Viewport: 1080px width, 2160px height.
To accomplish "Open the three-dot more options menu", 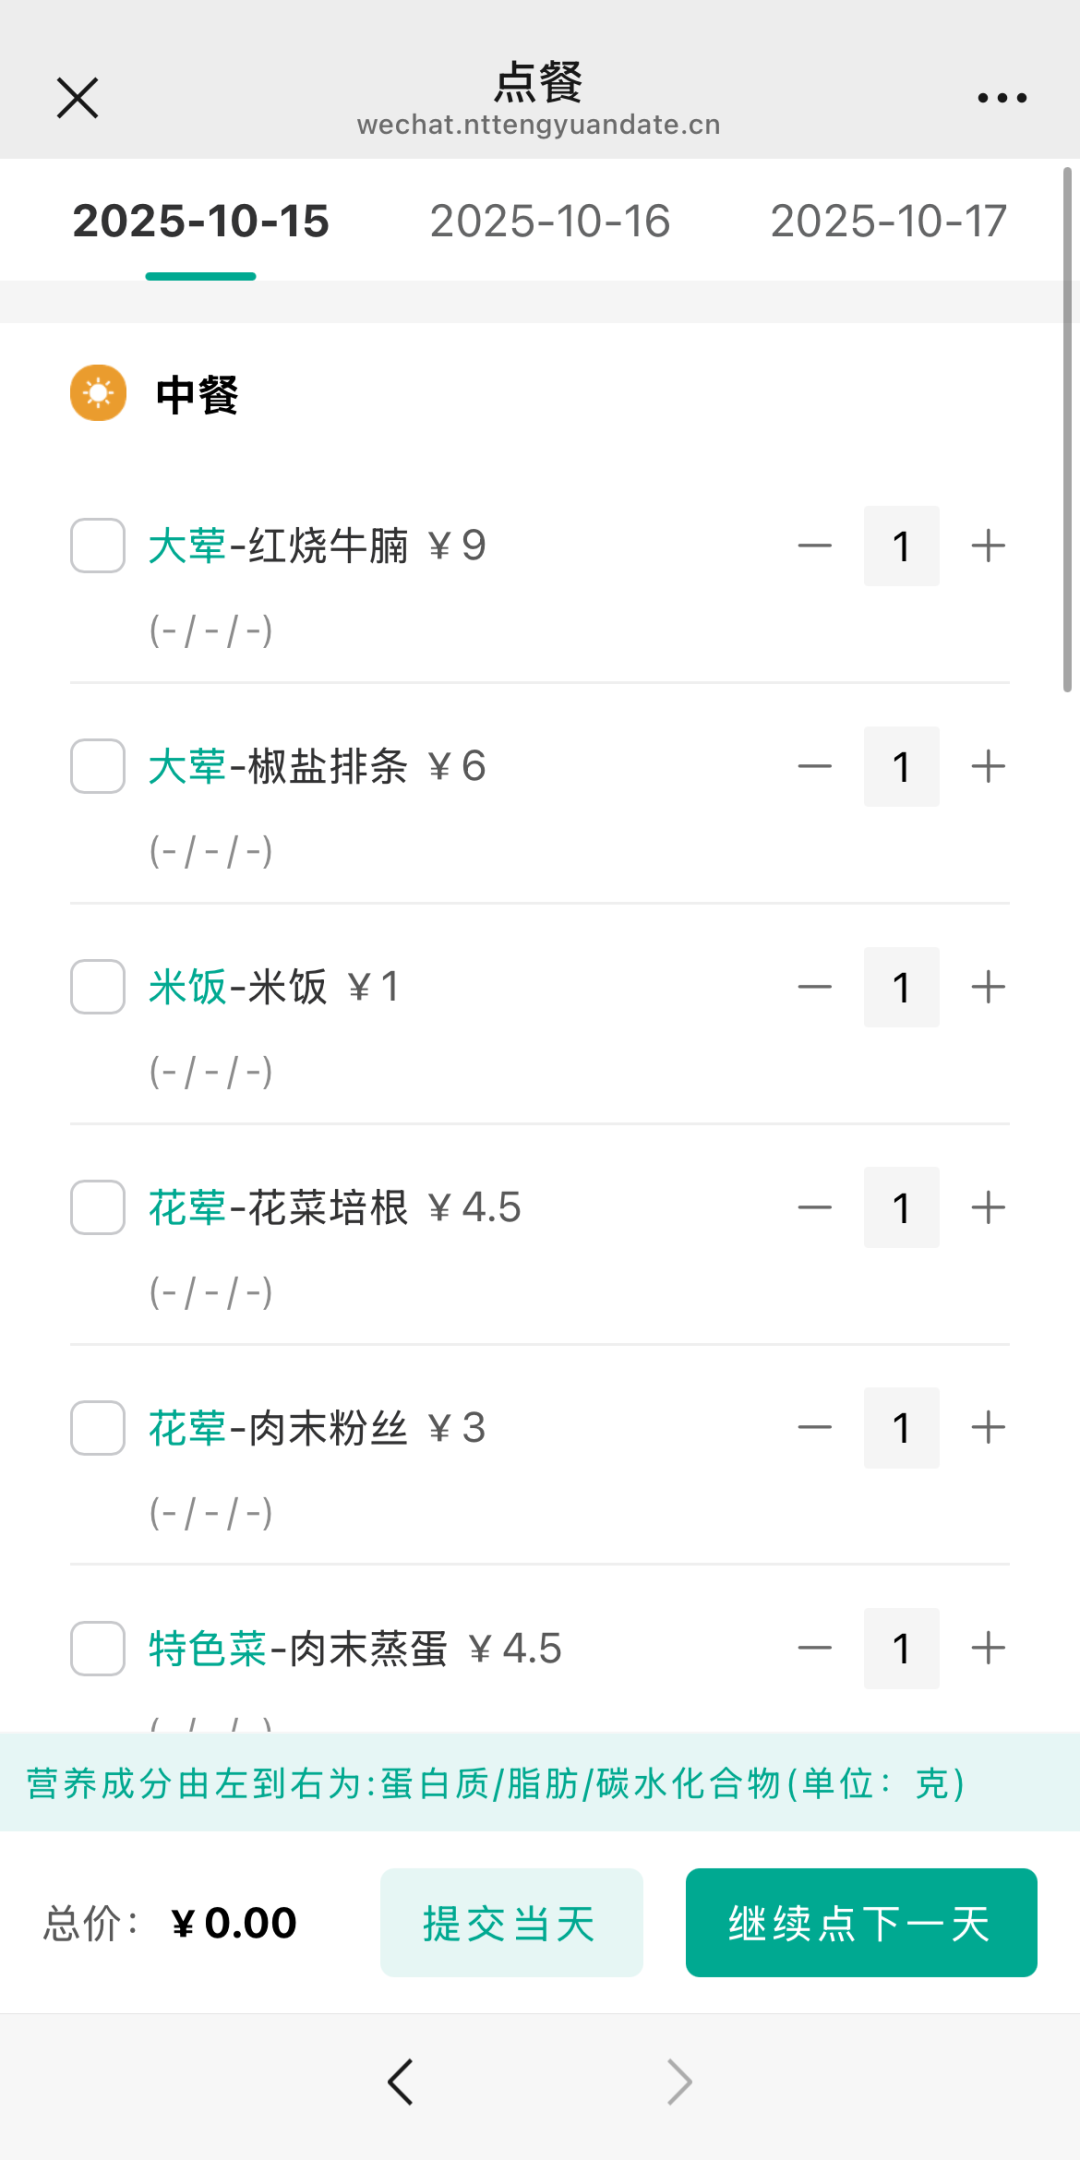I will [1002, 98].
